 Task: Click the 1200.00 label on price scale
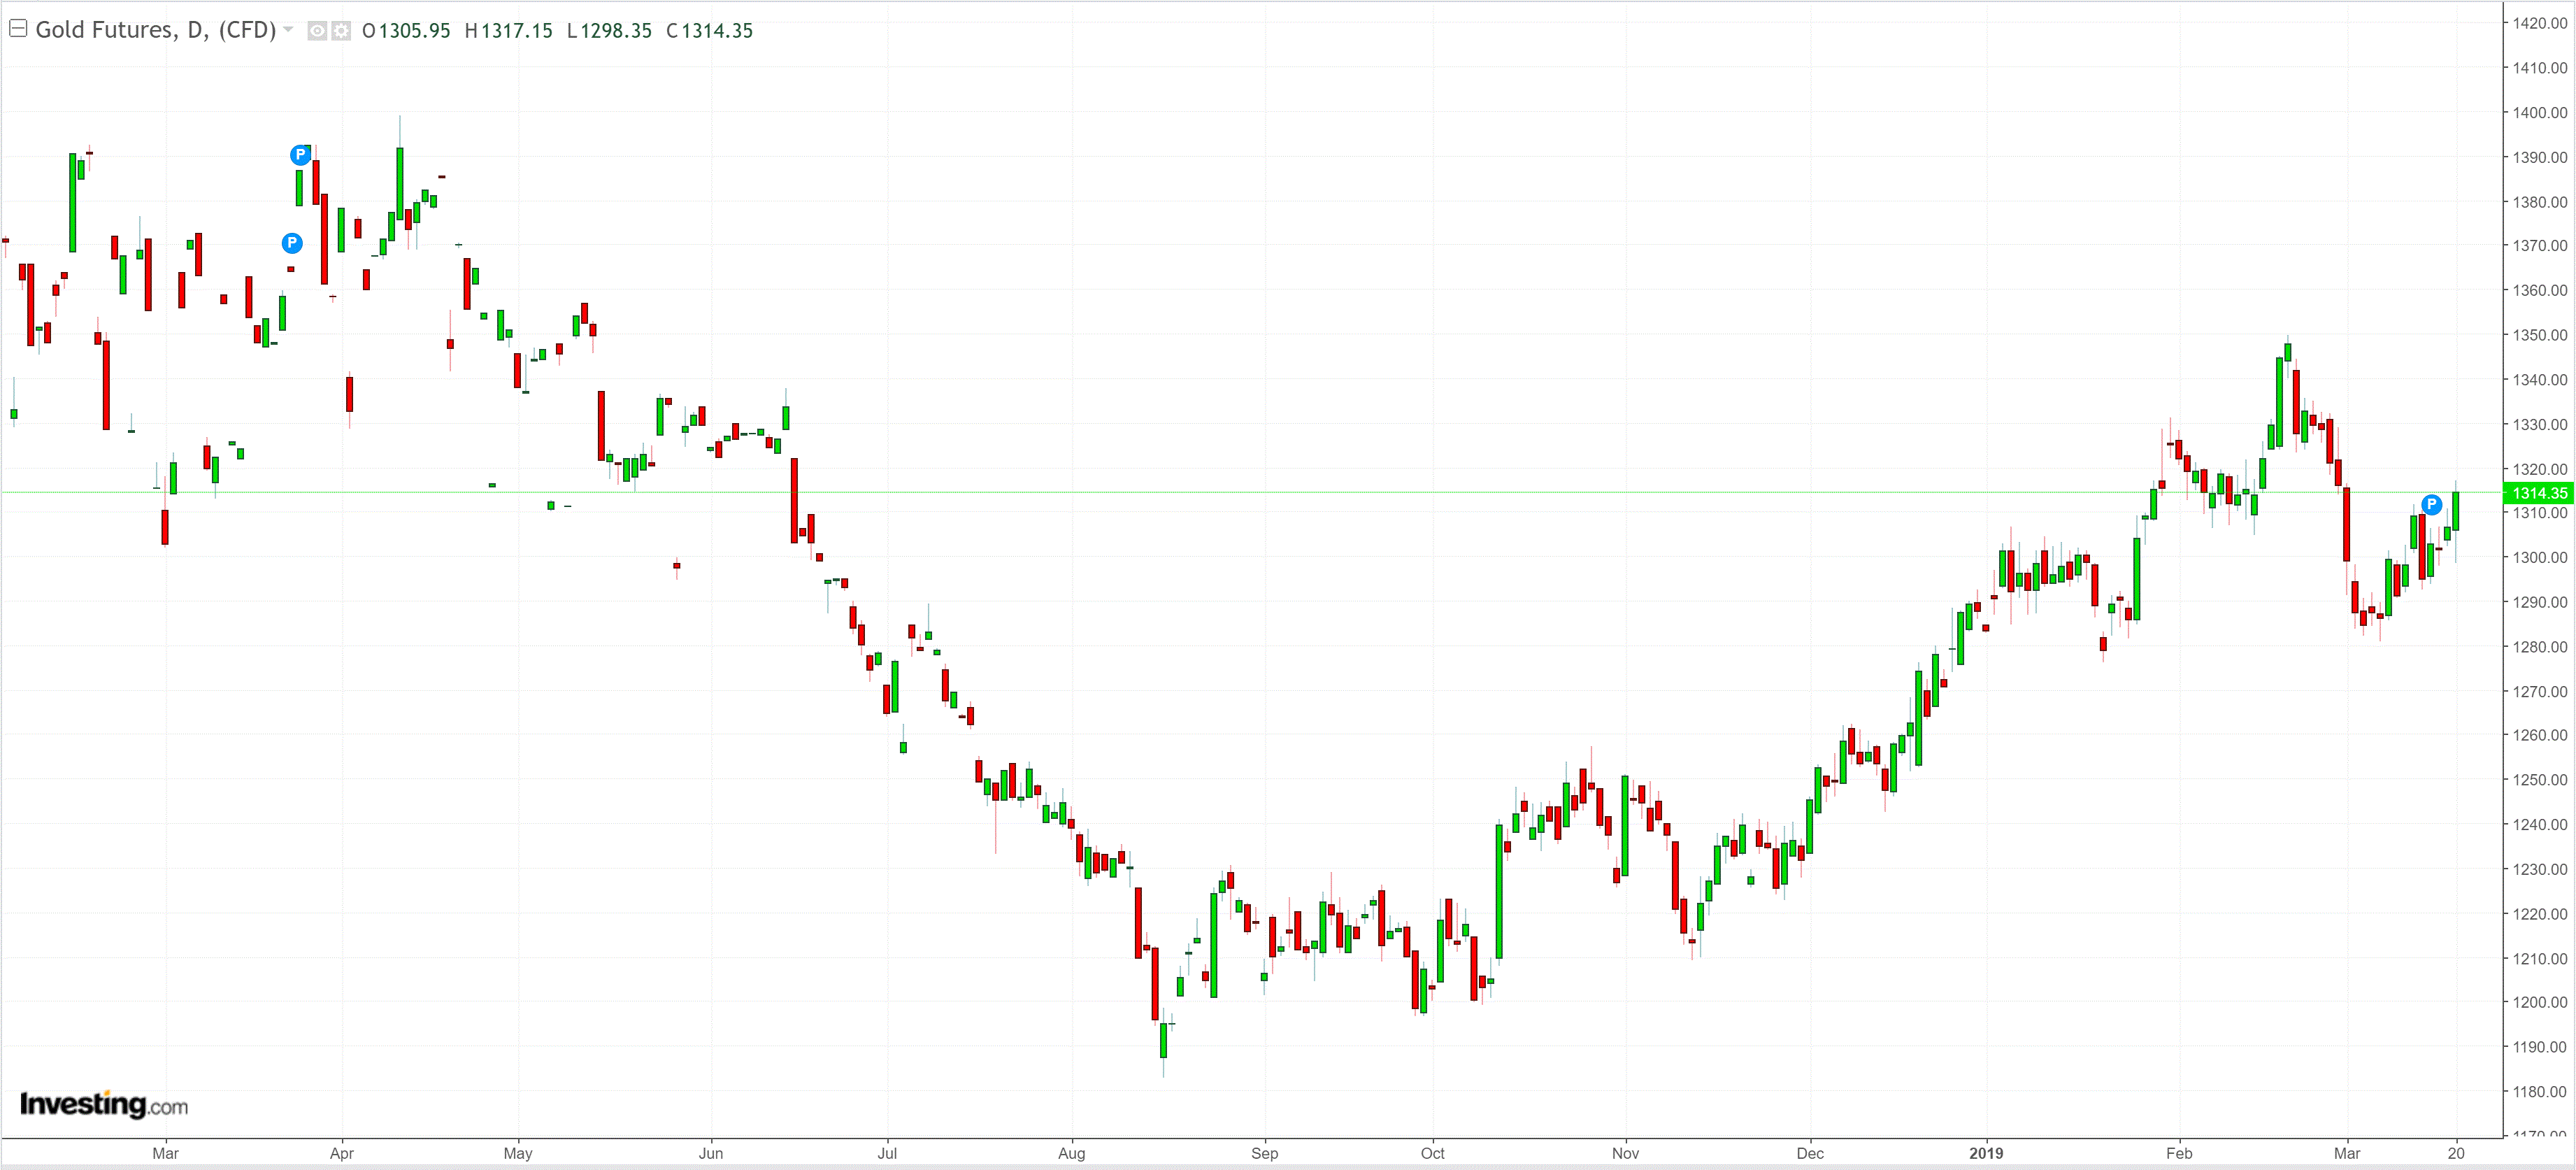(x=2539, y=1002)
